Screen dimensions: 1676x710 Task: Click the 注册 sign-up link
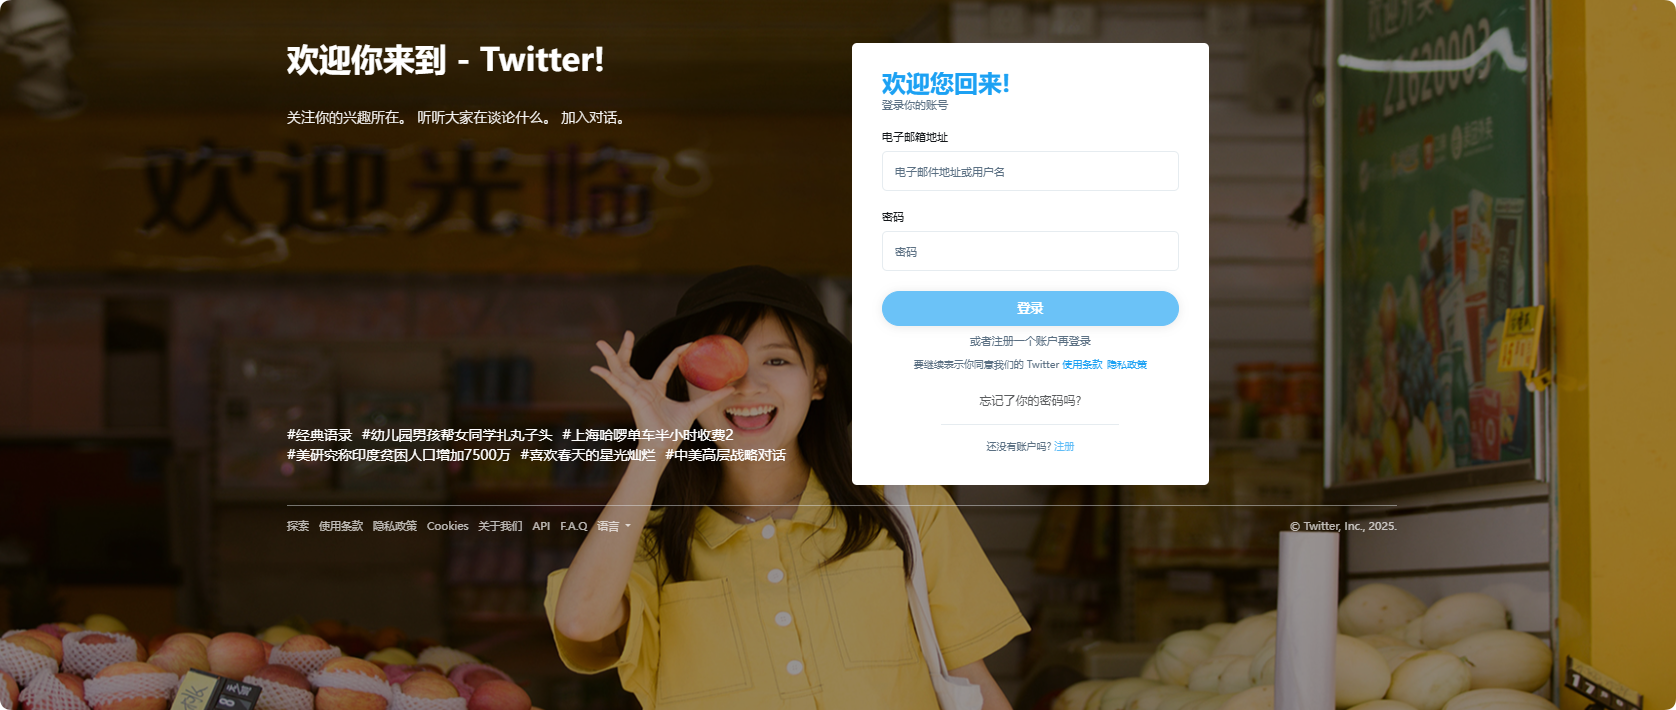(1064, 447)
